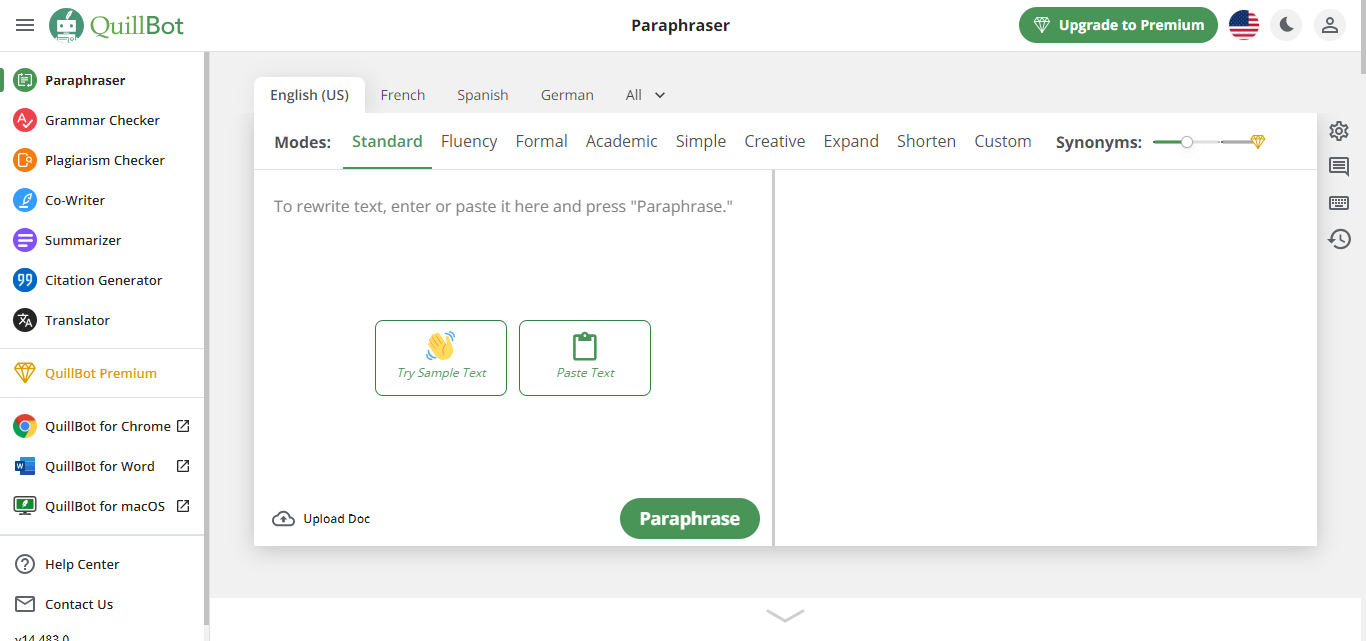Open the Citation Generator tool
1366x641 pixels.
[x=102, y=280]
